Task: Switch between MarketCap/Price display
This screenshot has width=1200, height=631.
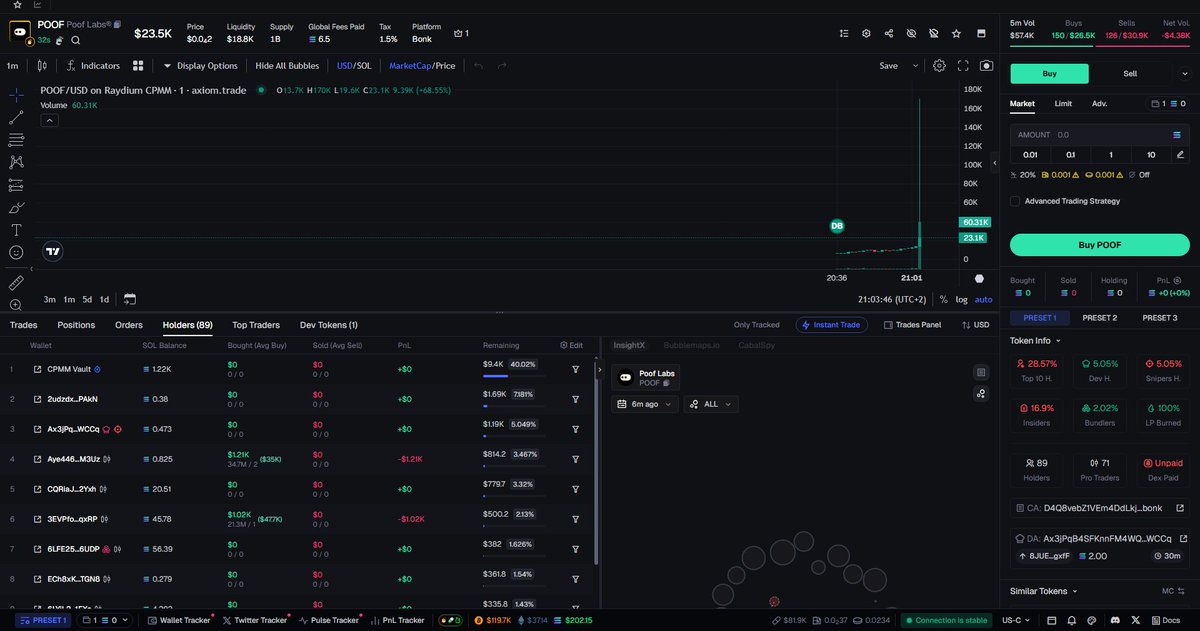Action: (422, 66)
